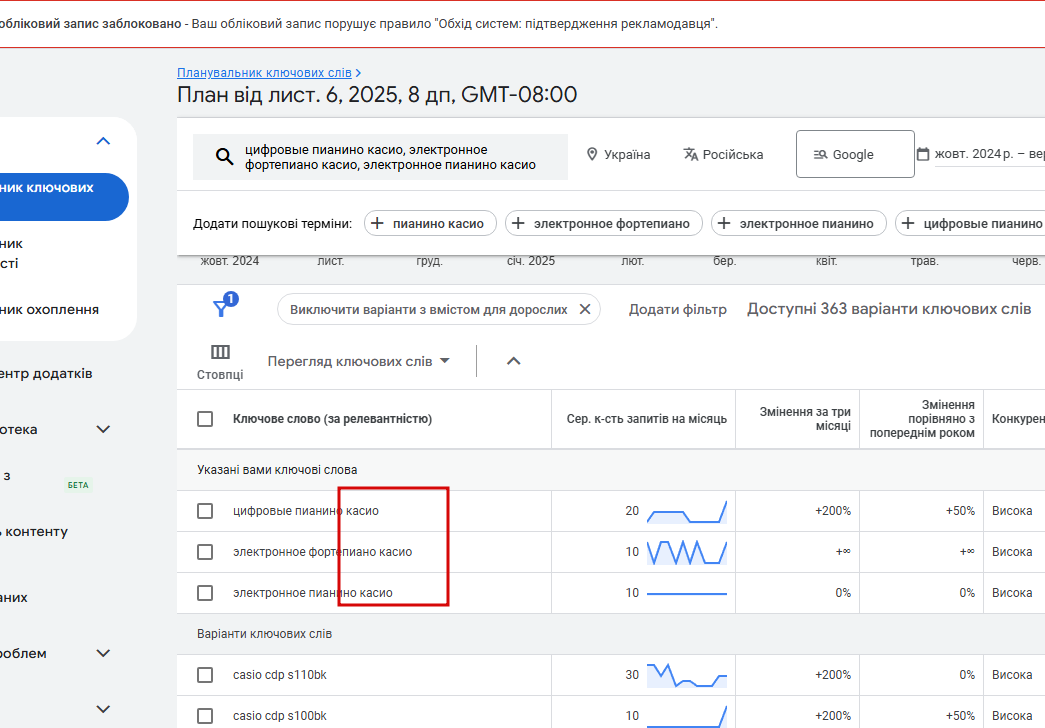Open the sidebar item ending in 'аних'

[14, 598]
